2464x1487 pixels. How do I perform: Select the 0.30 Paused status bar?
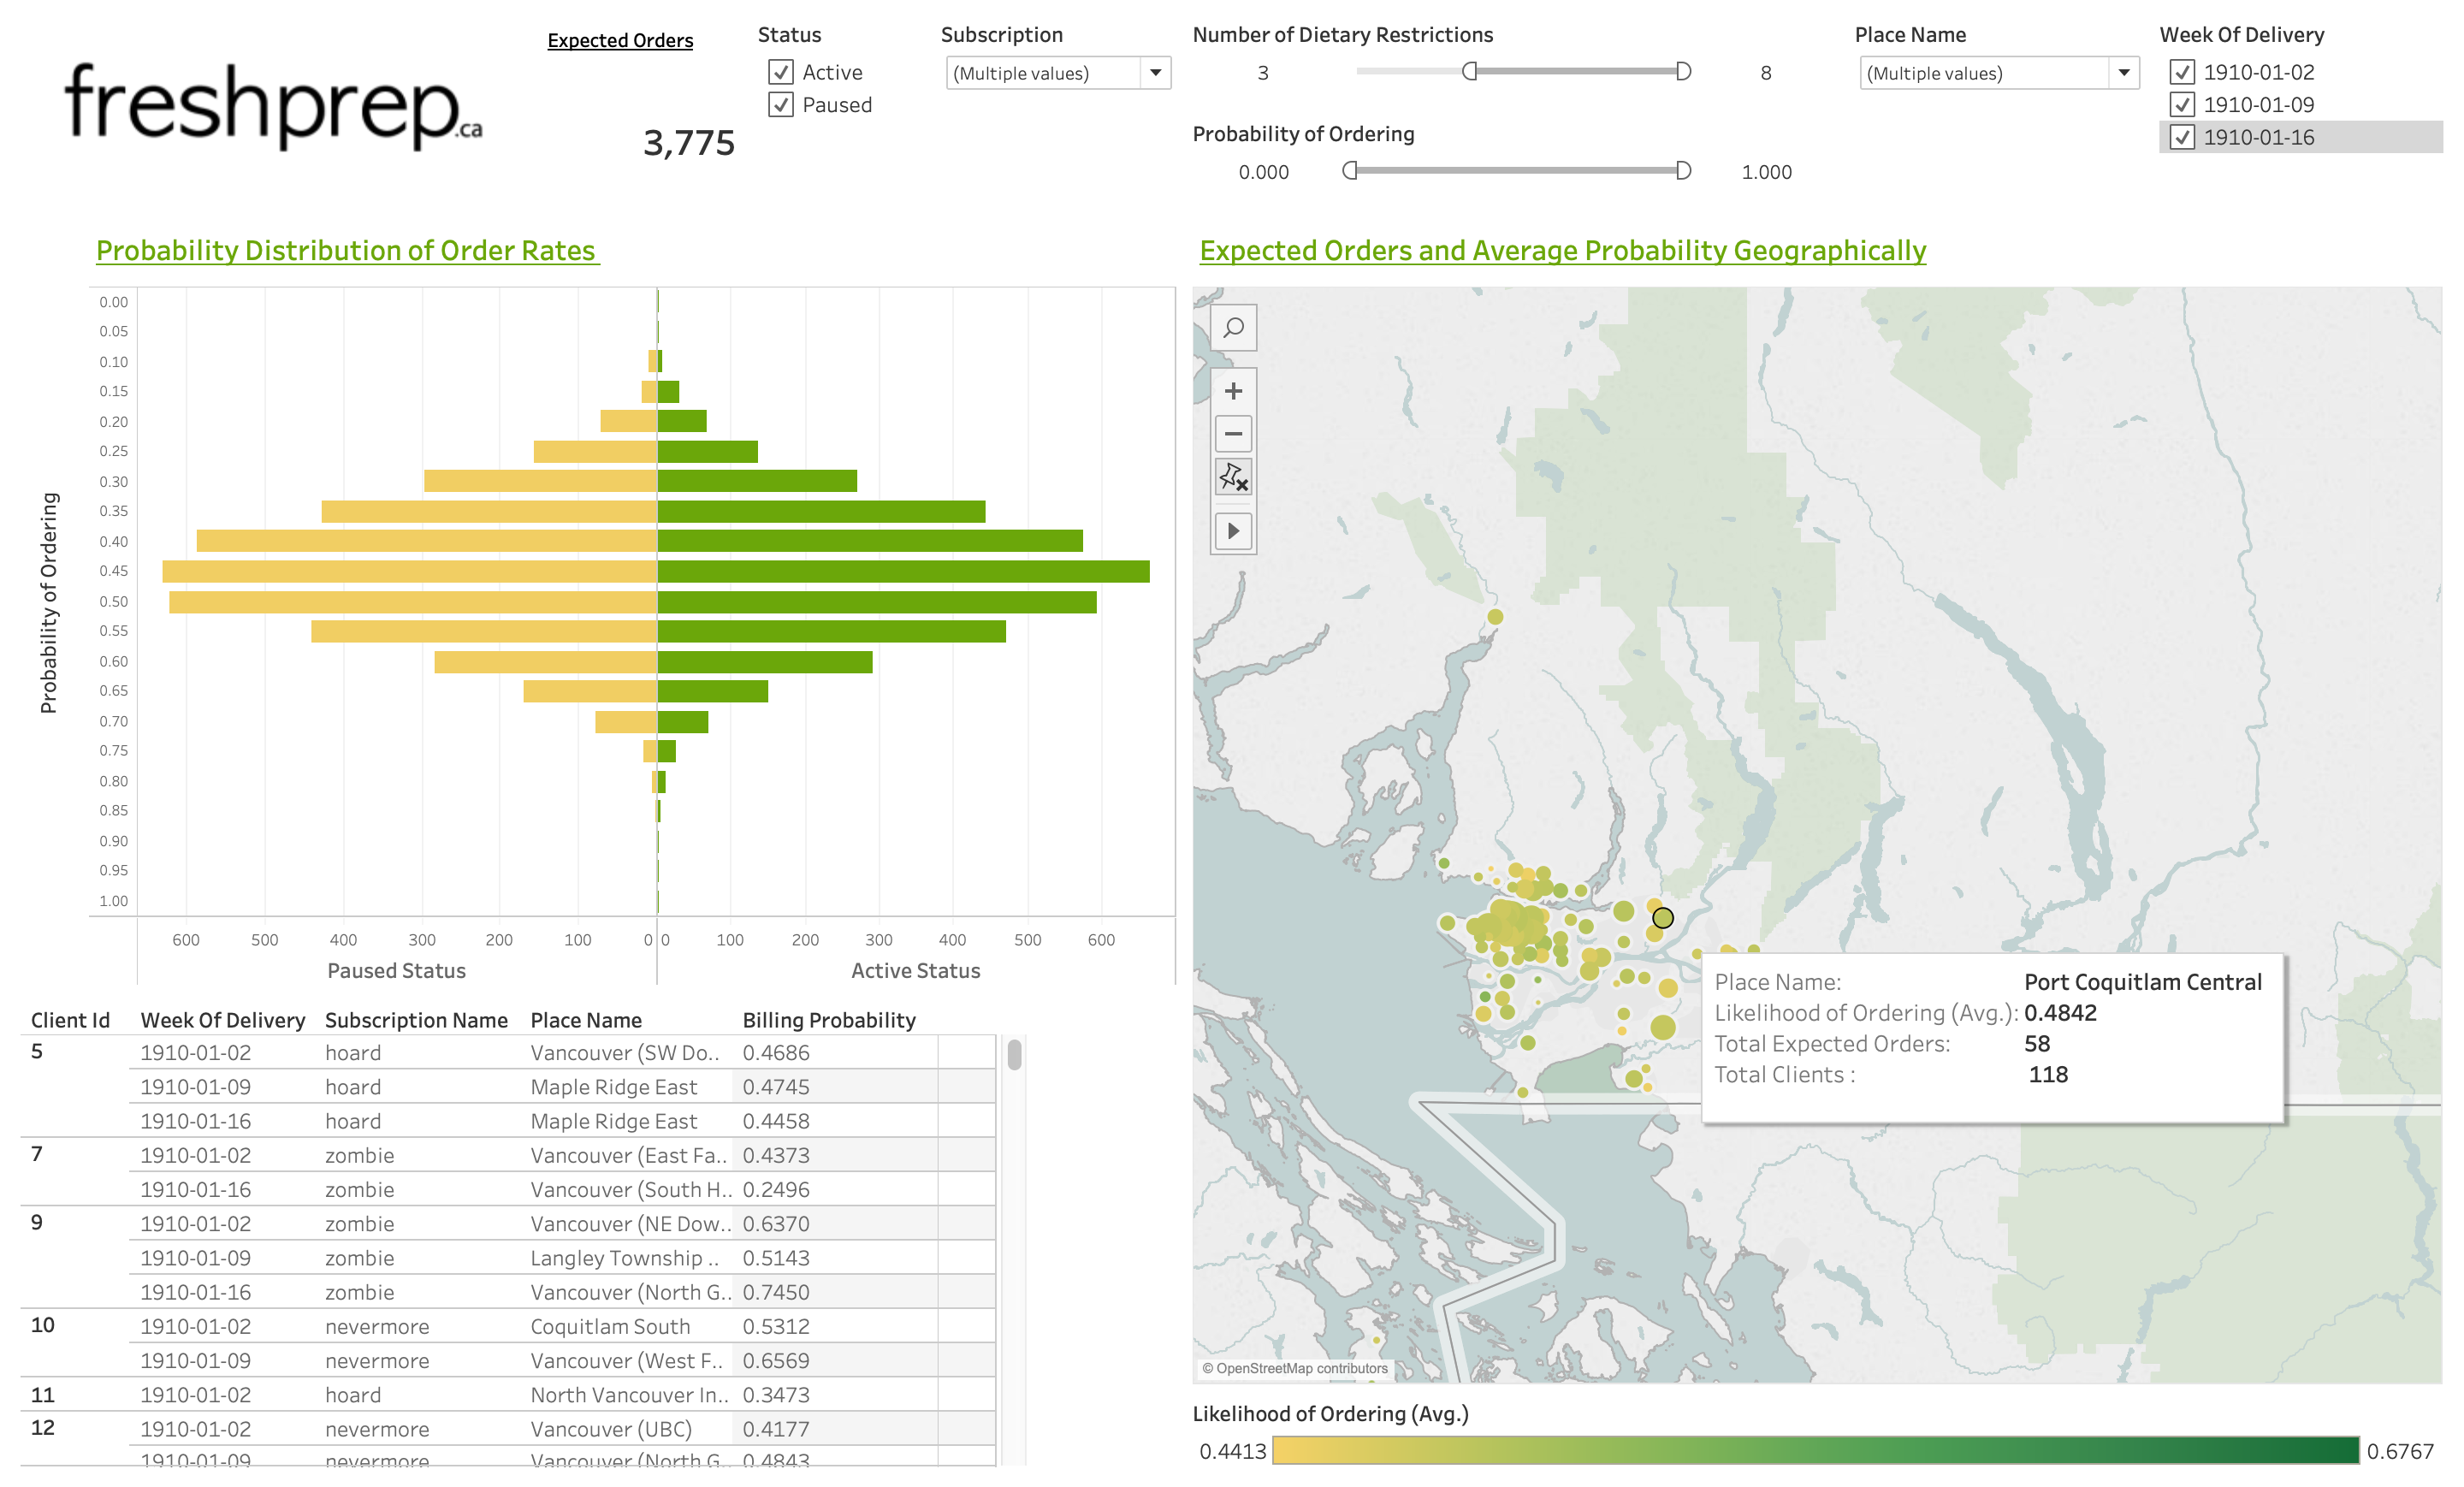(x=540, y=481)
